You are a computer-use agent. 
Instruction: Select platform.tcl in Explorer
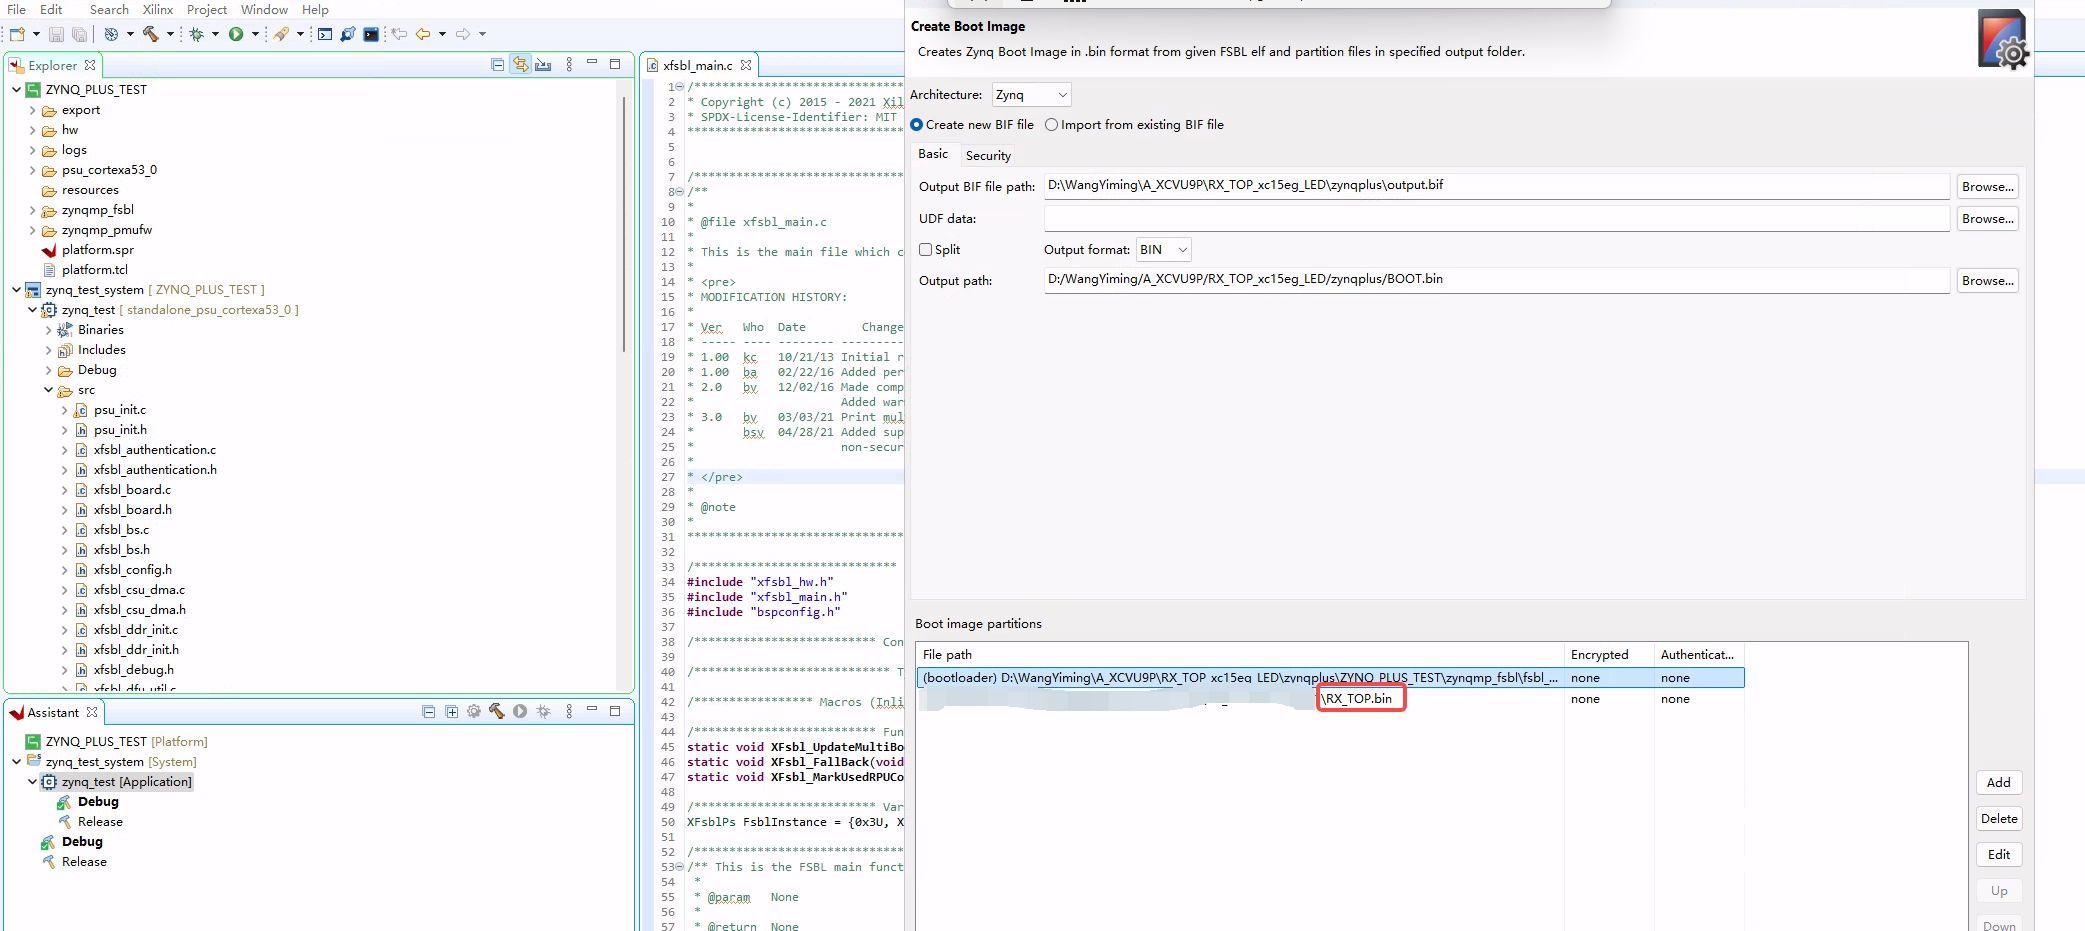(x=95, y=270)
